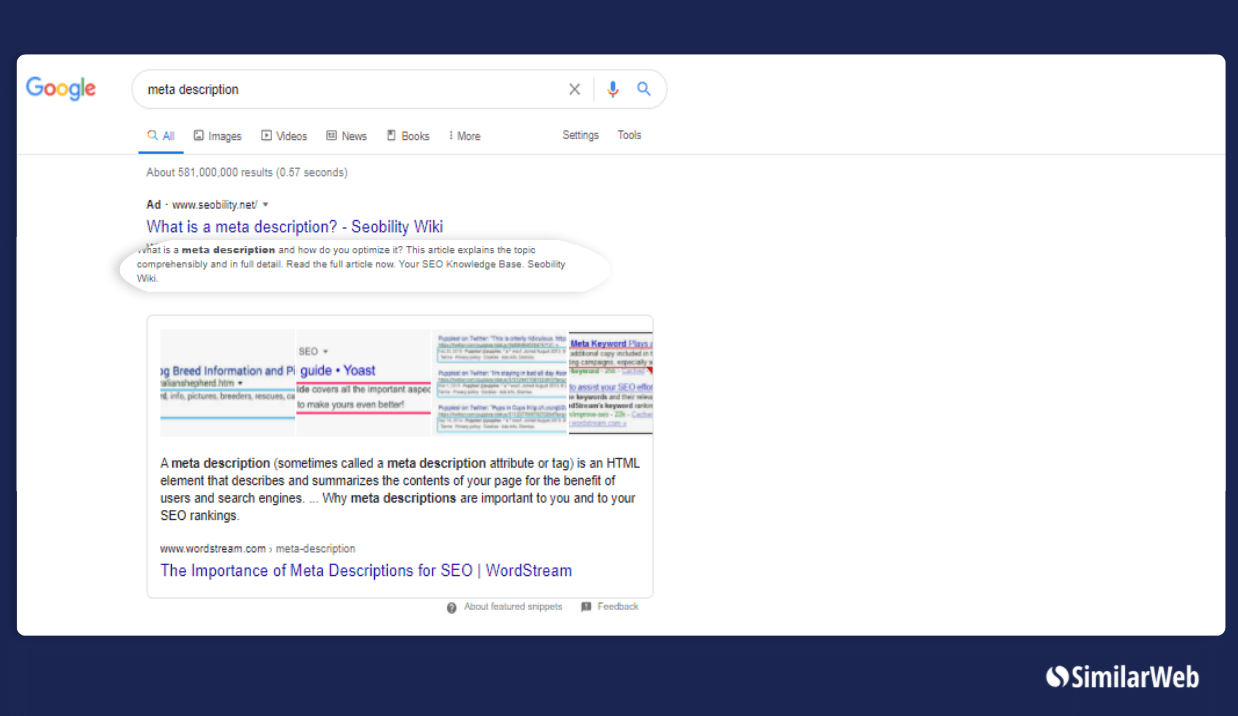Switch to the Images tab
The height and width of the screenshot is (716, 1238).
tap(217, 136)
